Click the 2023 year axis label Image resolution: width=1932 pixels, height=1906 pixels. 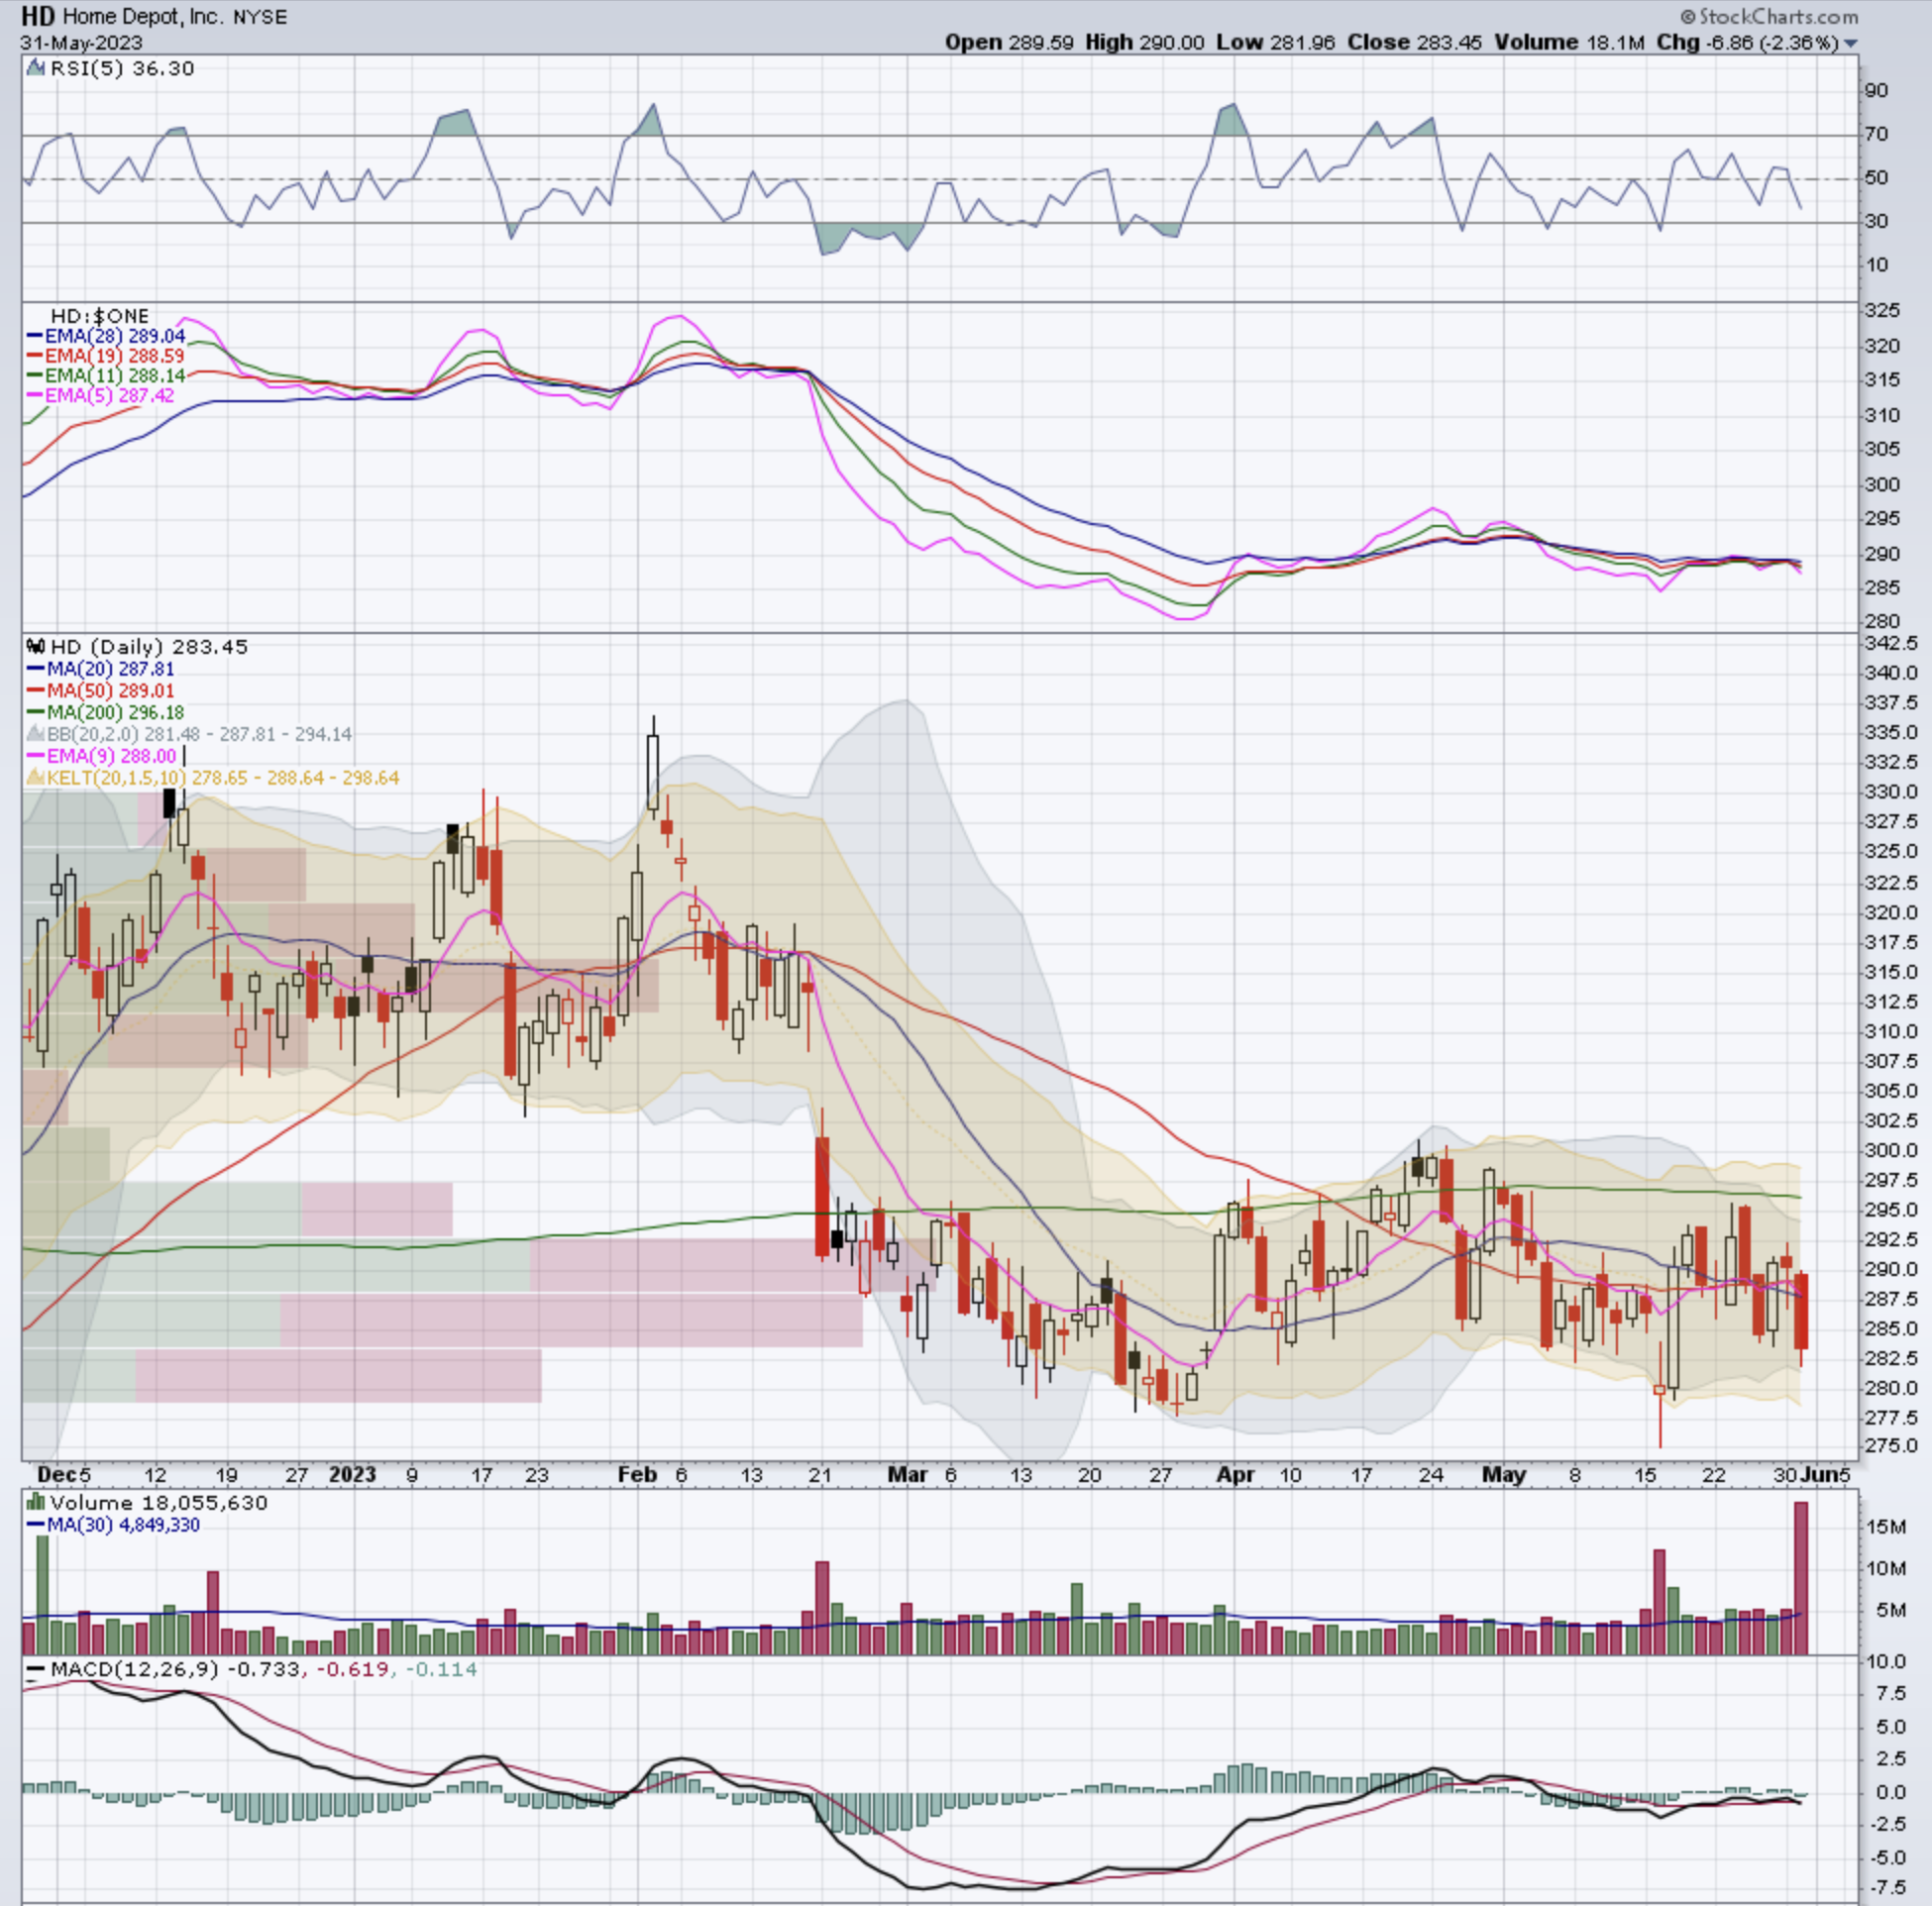coord(353,1474)
